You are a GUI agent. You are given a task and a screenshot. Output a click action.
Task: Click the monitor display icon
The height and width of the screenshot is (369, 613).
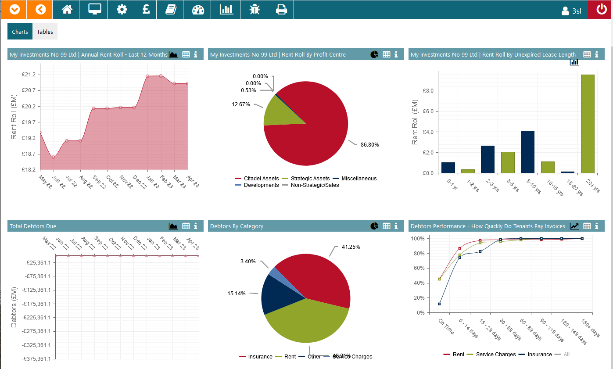tap(95, 9)
